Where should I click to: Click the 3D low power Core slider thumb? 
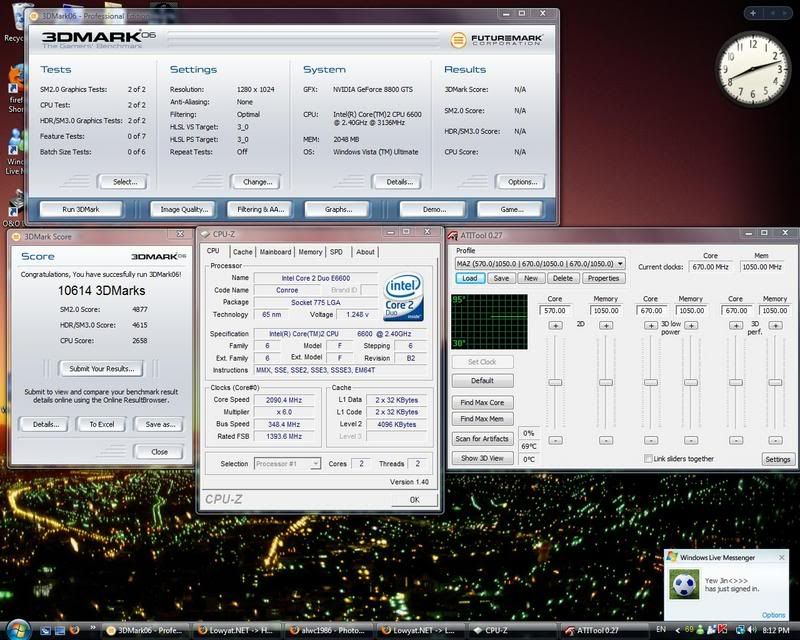tap(651, 382)
